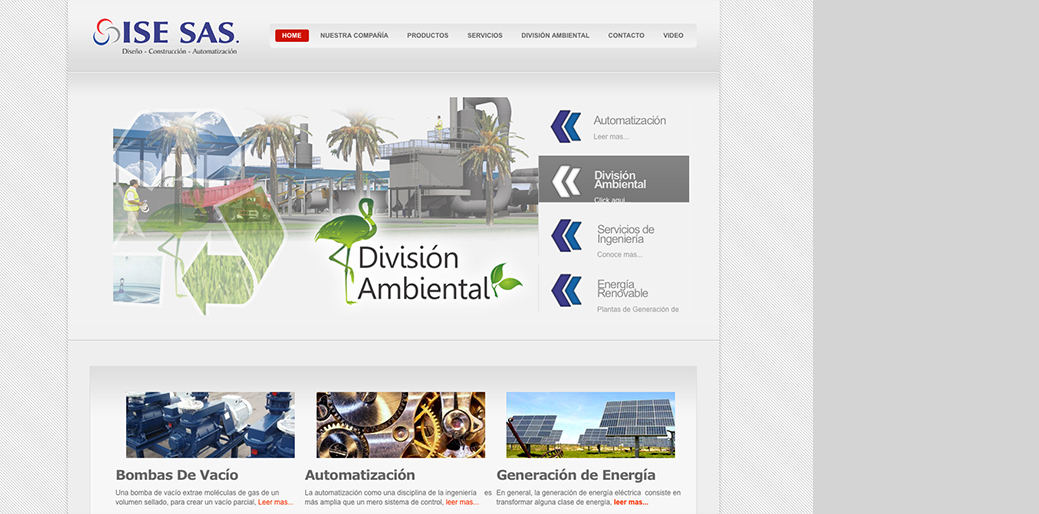The width and height of the screenshot is (1039, 514).
Task: Click the chevron icon beside Servicios de Ingeniería
Action: click(x=566, y=236)
